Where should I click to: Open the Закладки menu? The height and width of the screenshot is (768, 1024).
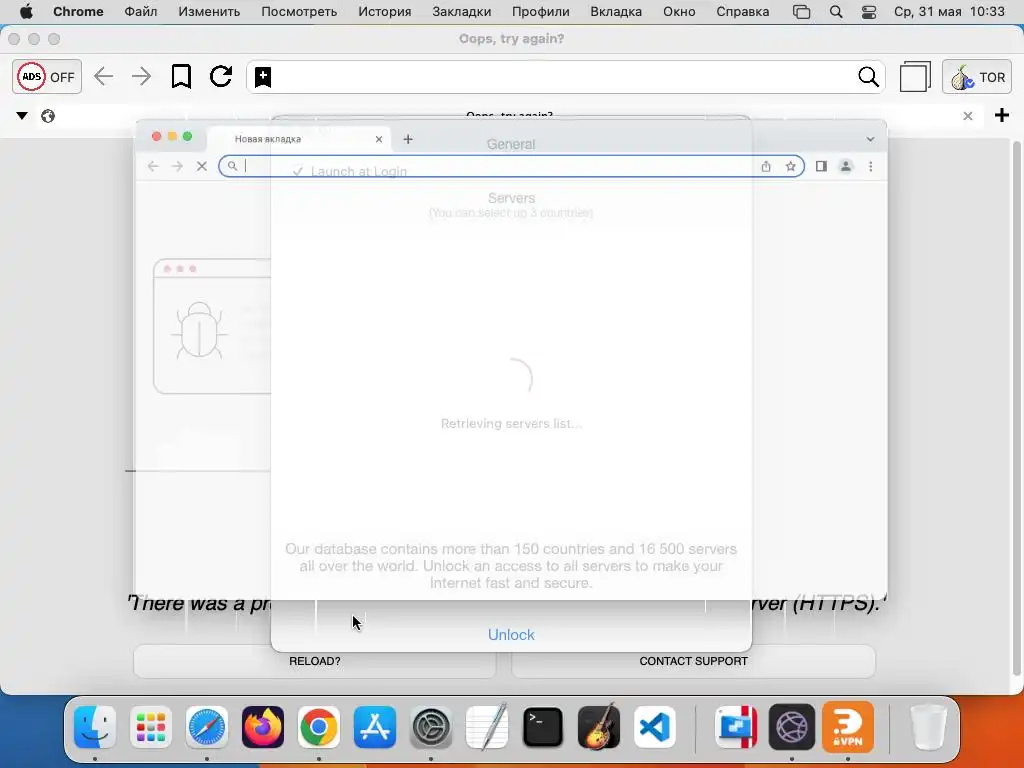[x=462, y=12]
